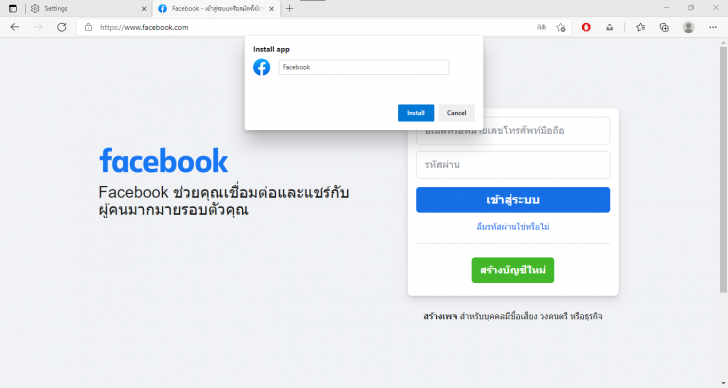
Task: Open the translate page icon
Action: [541, 27]
